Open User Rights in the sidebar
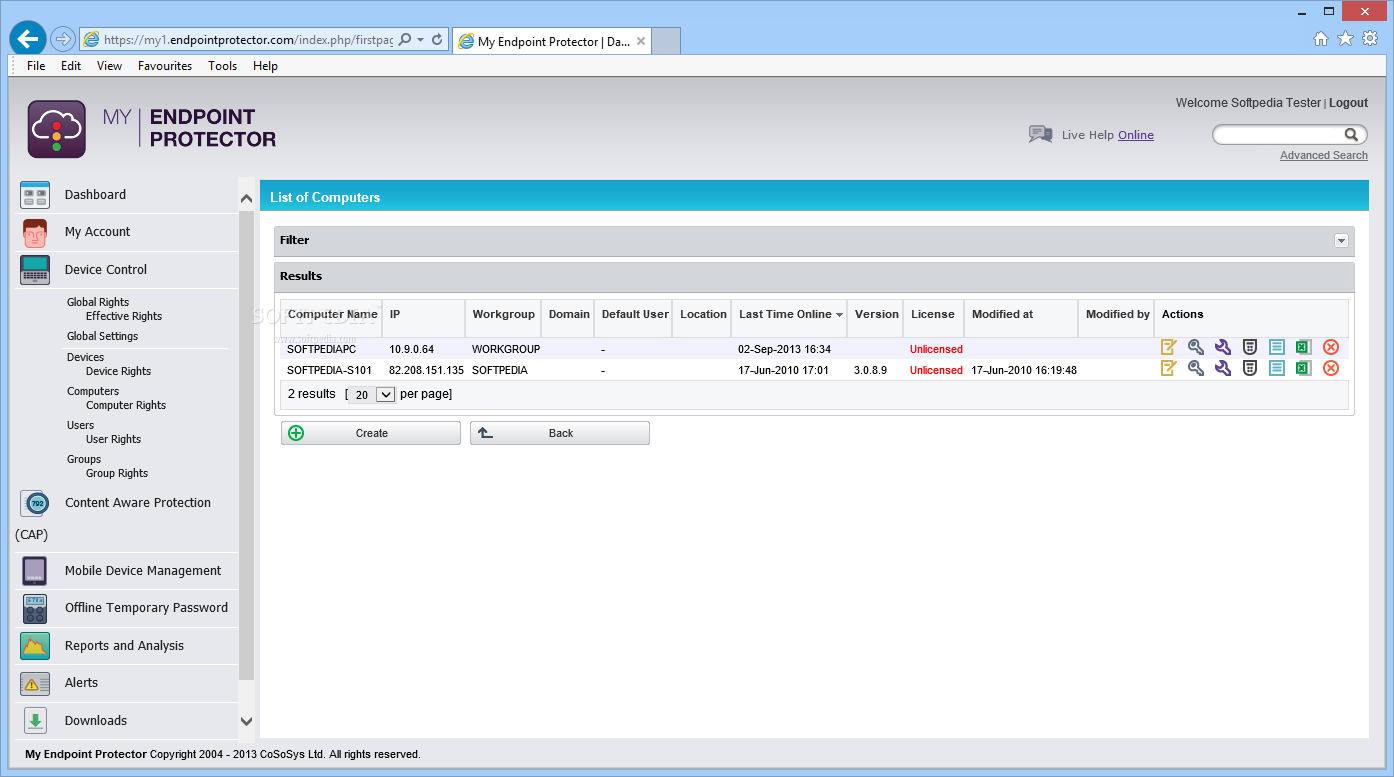The width and height of the screenshot is (1394, 777). click(114, 439)
